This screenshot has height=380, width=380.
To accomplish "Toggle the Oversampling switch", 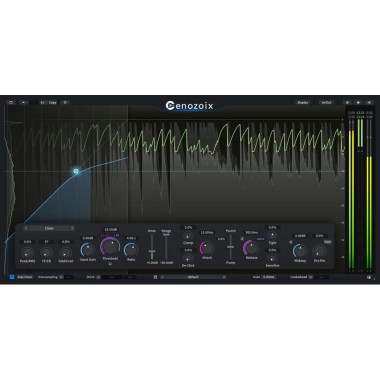I will pos(61,277).
